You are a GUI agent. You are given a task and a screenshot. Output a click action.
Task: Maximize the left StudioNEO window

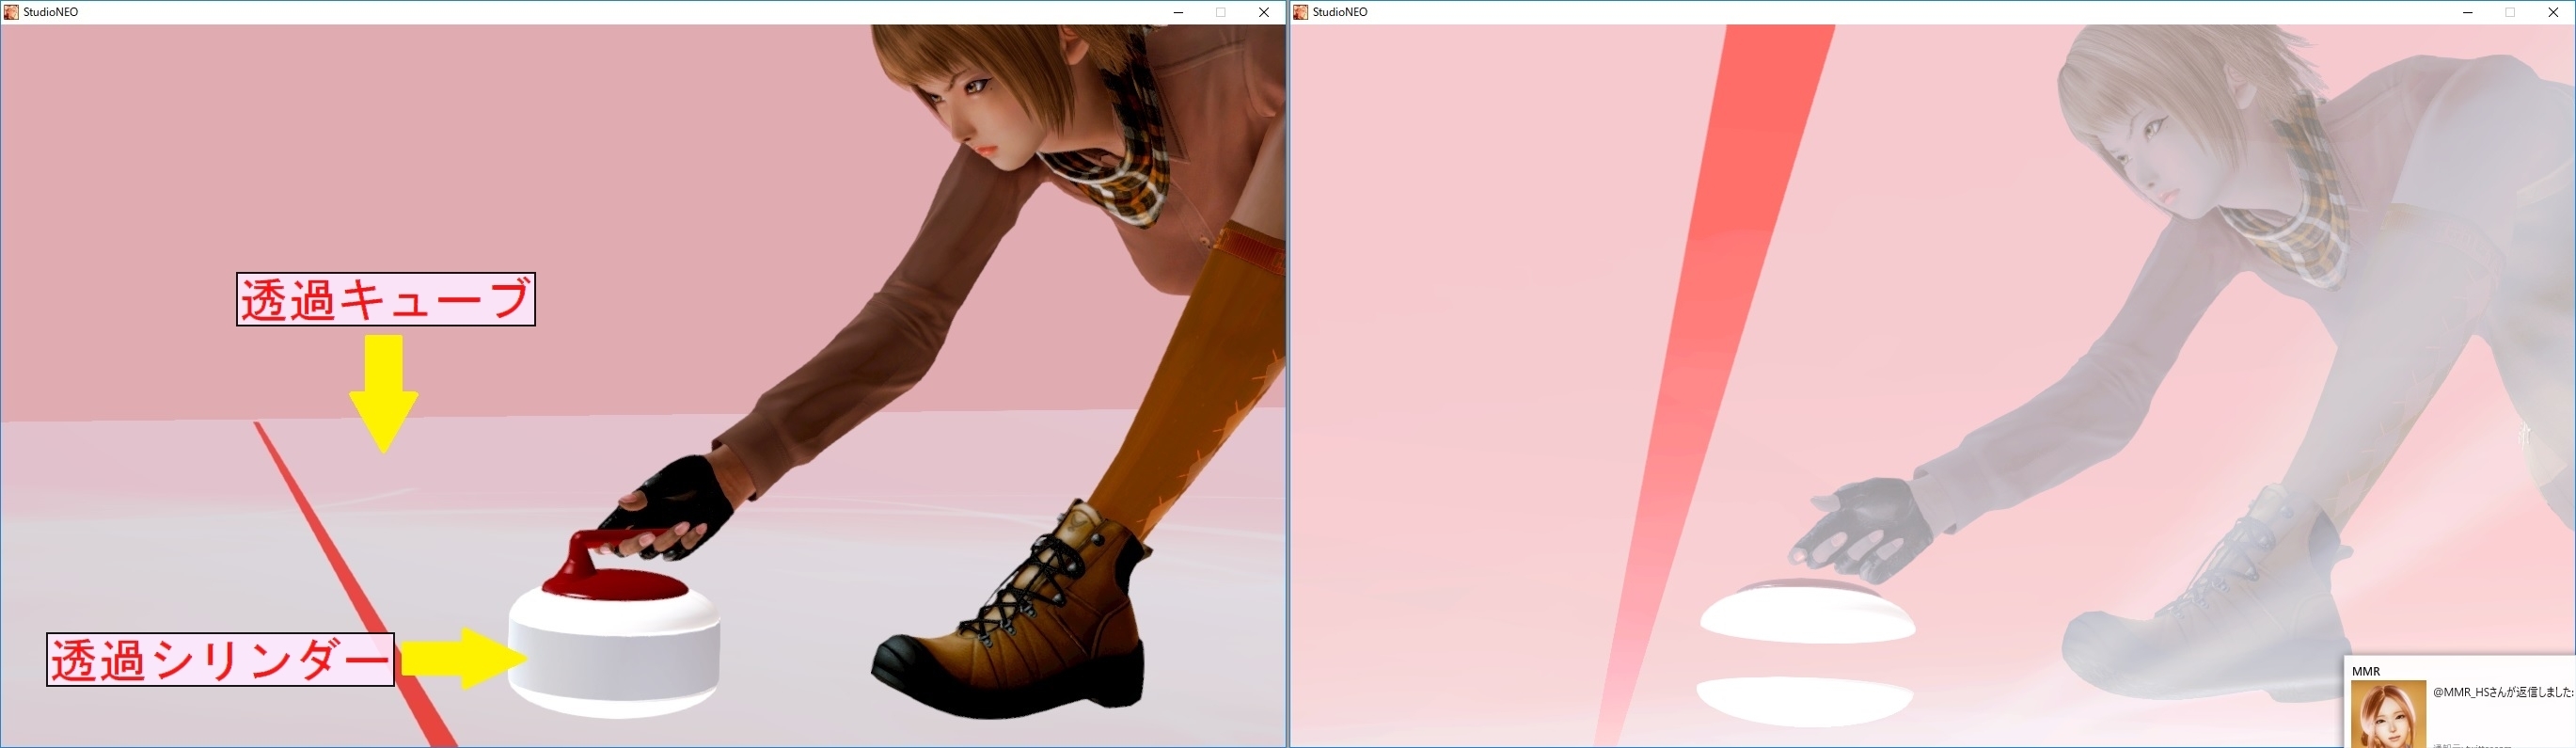pos(1221,12)
